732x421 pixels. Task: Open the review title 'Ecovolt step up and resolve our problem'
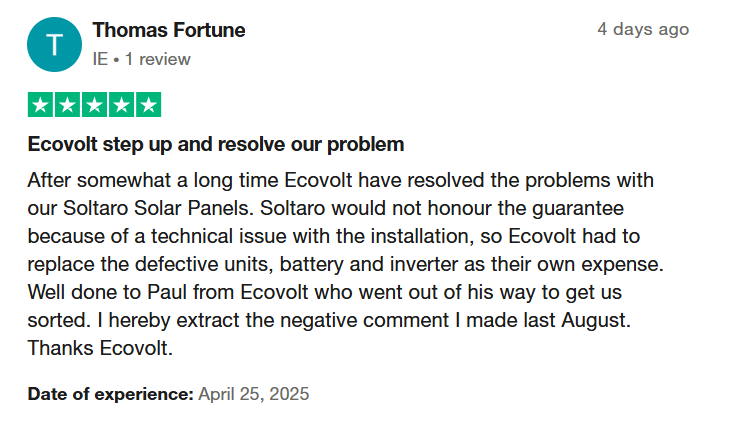216,144
